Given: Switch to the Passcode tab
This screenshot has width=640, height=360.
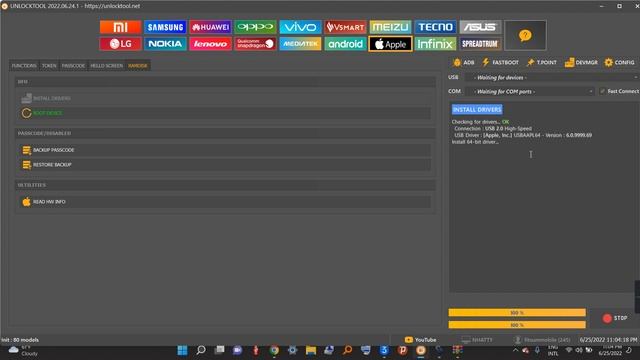Looking at the screenshot, I should pyautogui.click(x=73, y=66).
